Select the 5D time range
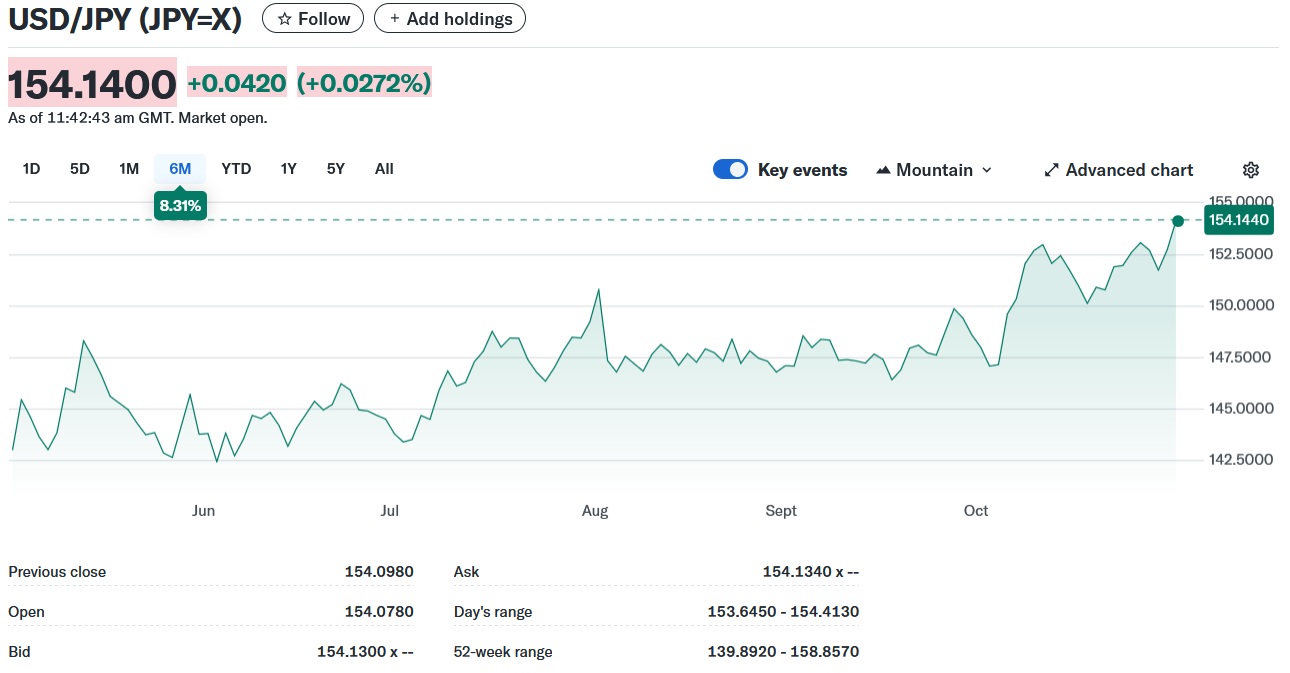 [x=80, y=169]
